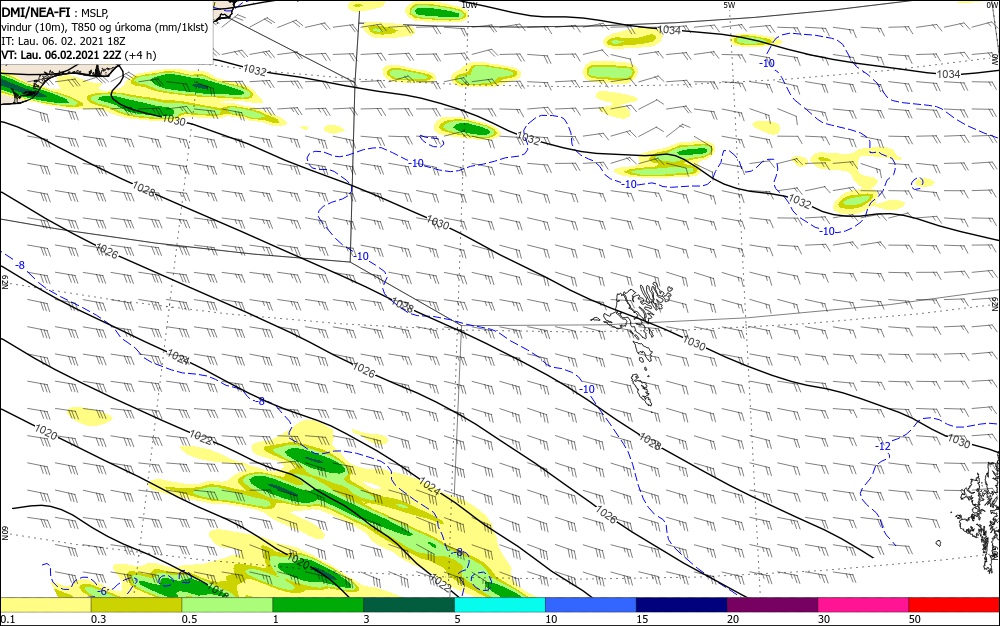The height and width of the screenshot is (626, 1000).
Task: Click the legend value '50'
Action: (915, 619)
